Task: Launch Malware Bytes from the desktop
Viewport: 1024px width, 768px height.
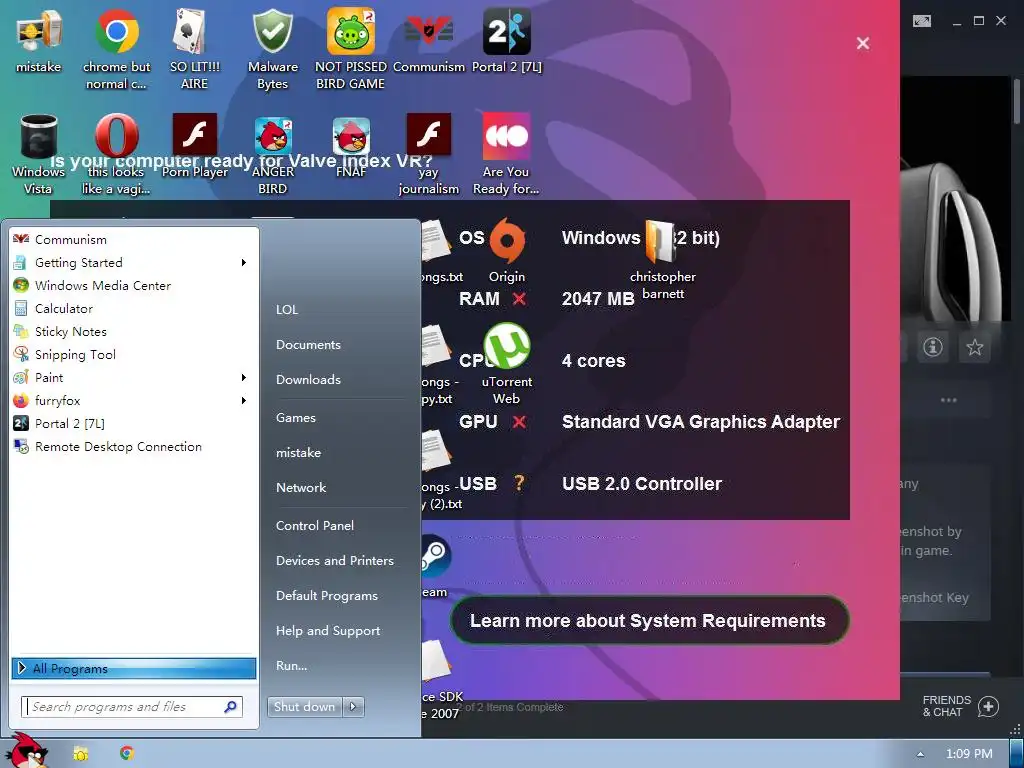Action: point(273,49)
